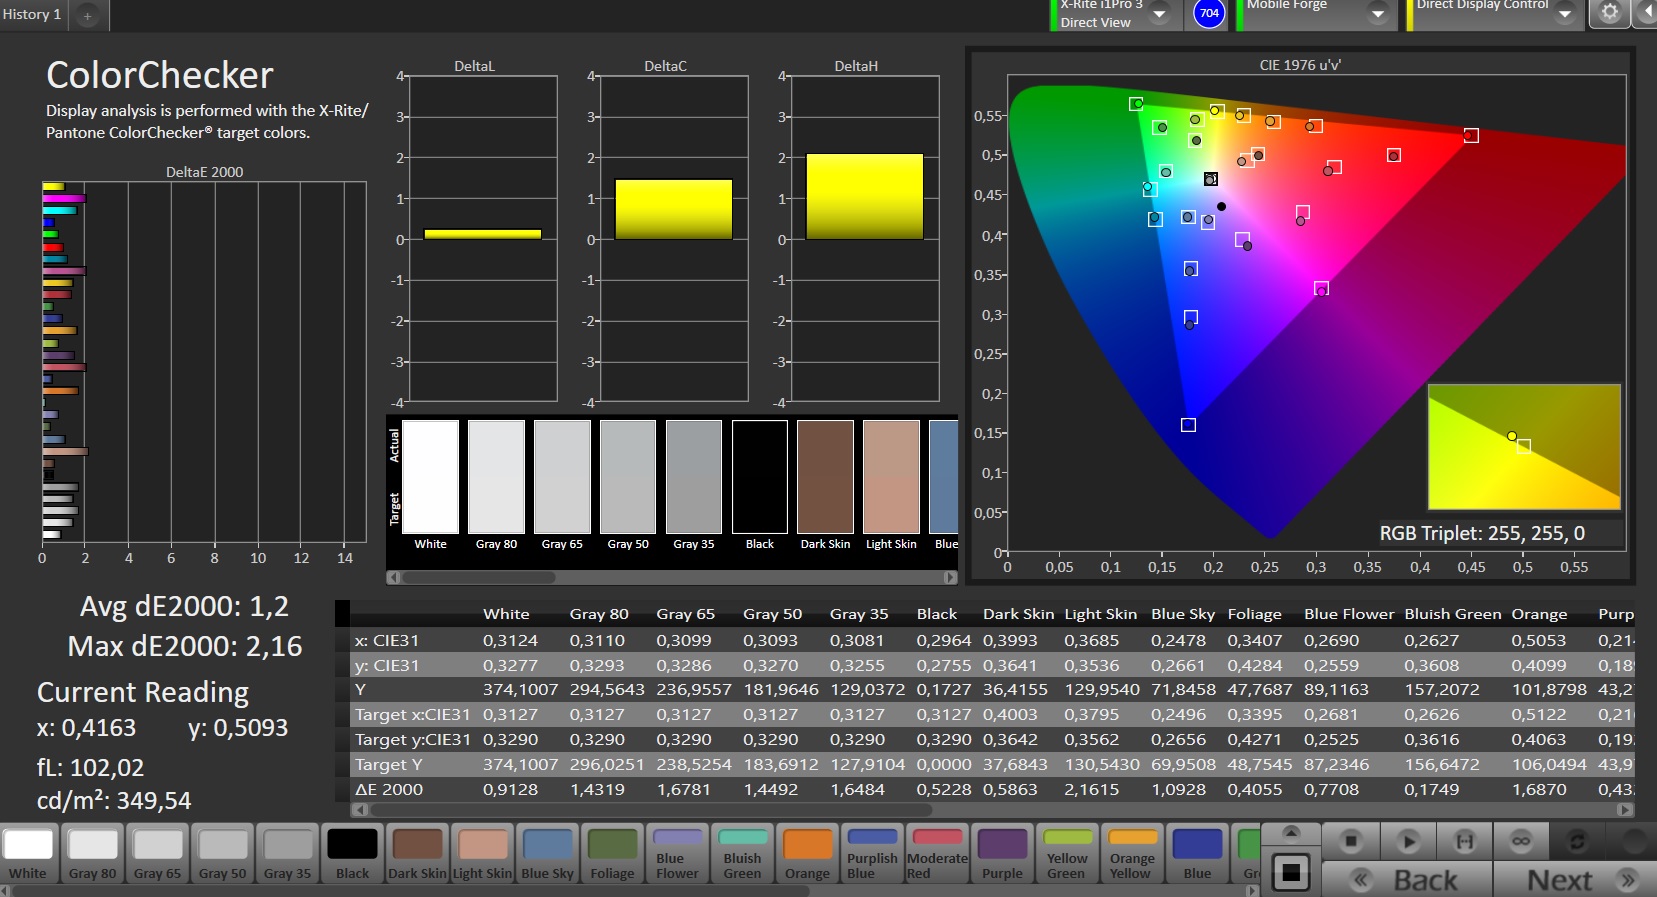Expand the X-Rite i1Pro 3 meter dropdown
Screen dimensions: 1657x897
1159,14
